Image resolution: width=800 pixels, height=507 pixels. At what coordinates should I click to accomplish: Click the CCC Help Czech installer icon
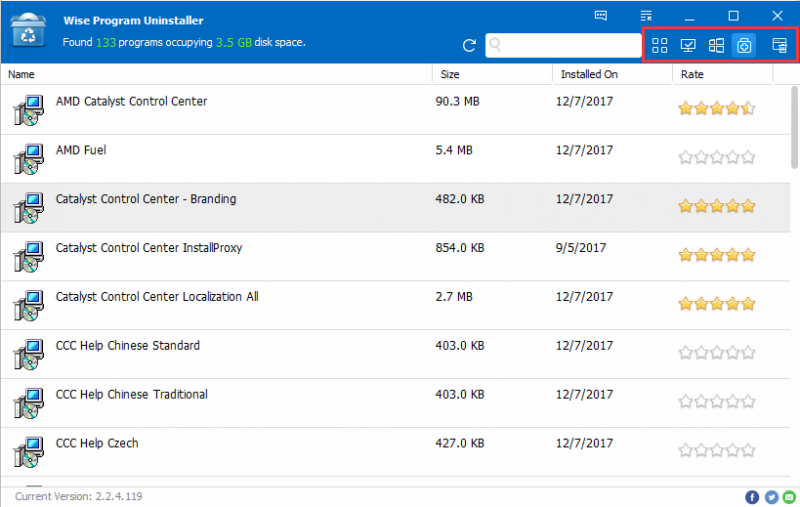(29, 452)
